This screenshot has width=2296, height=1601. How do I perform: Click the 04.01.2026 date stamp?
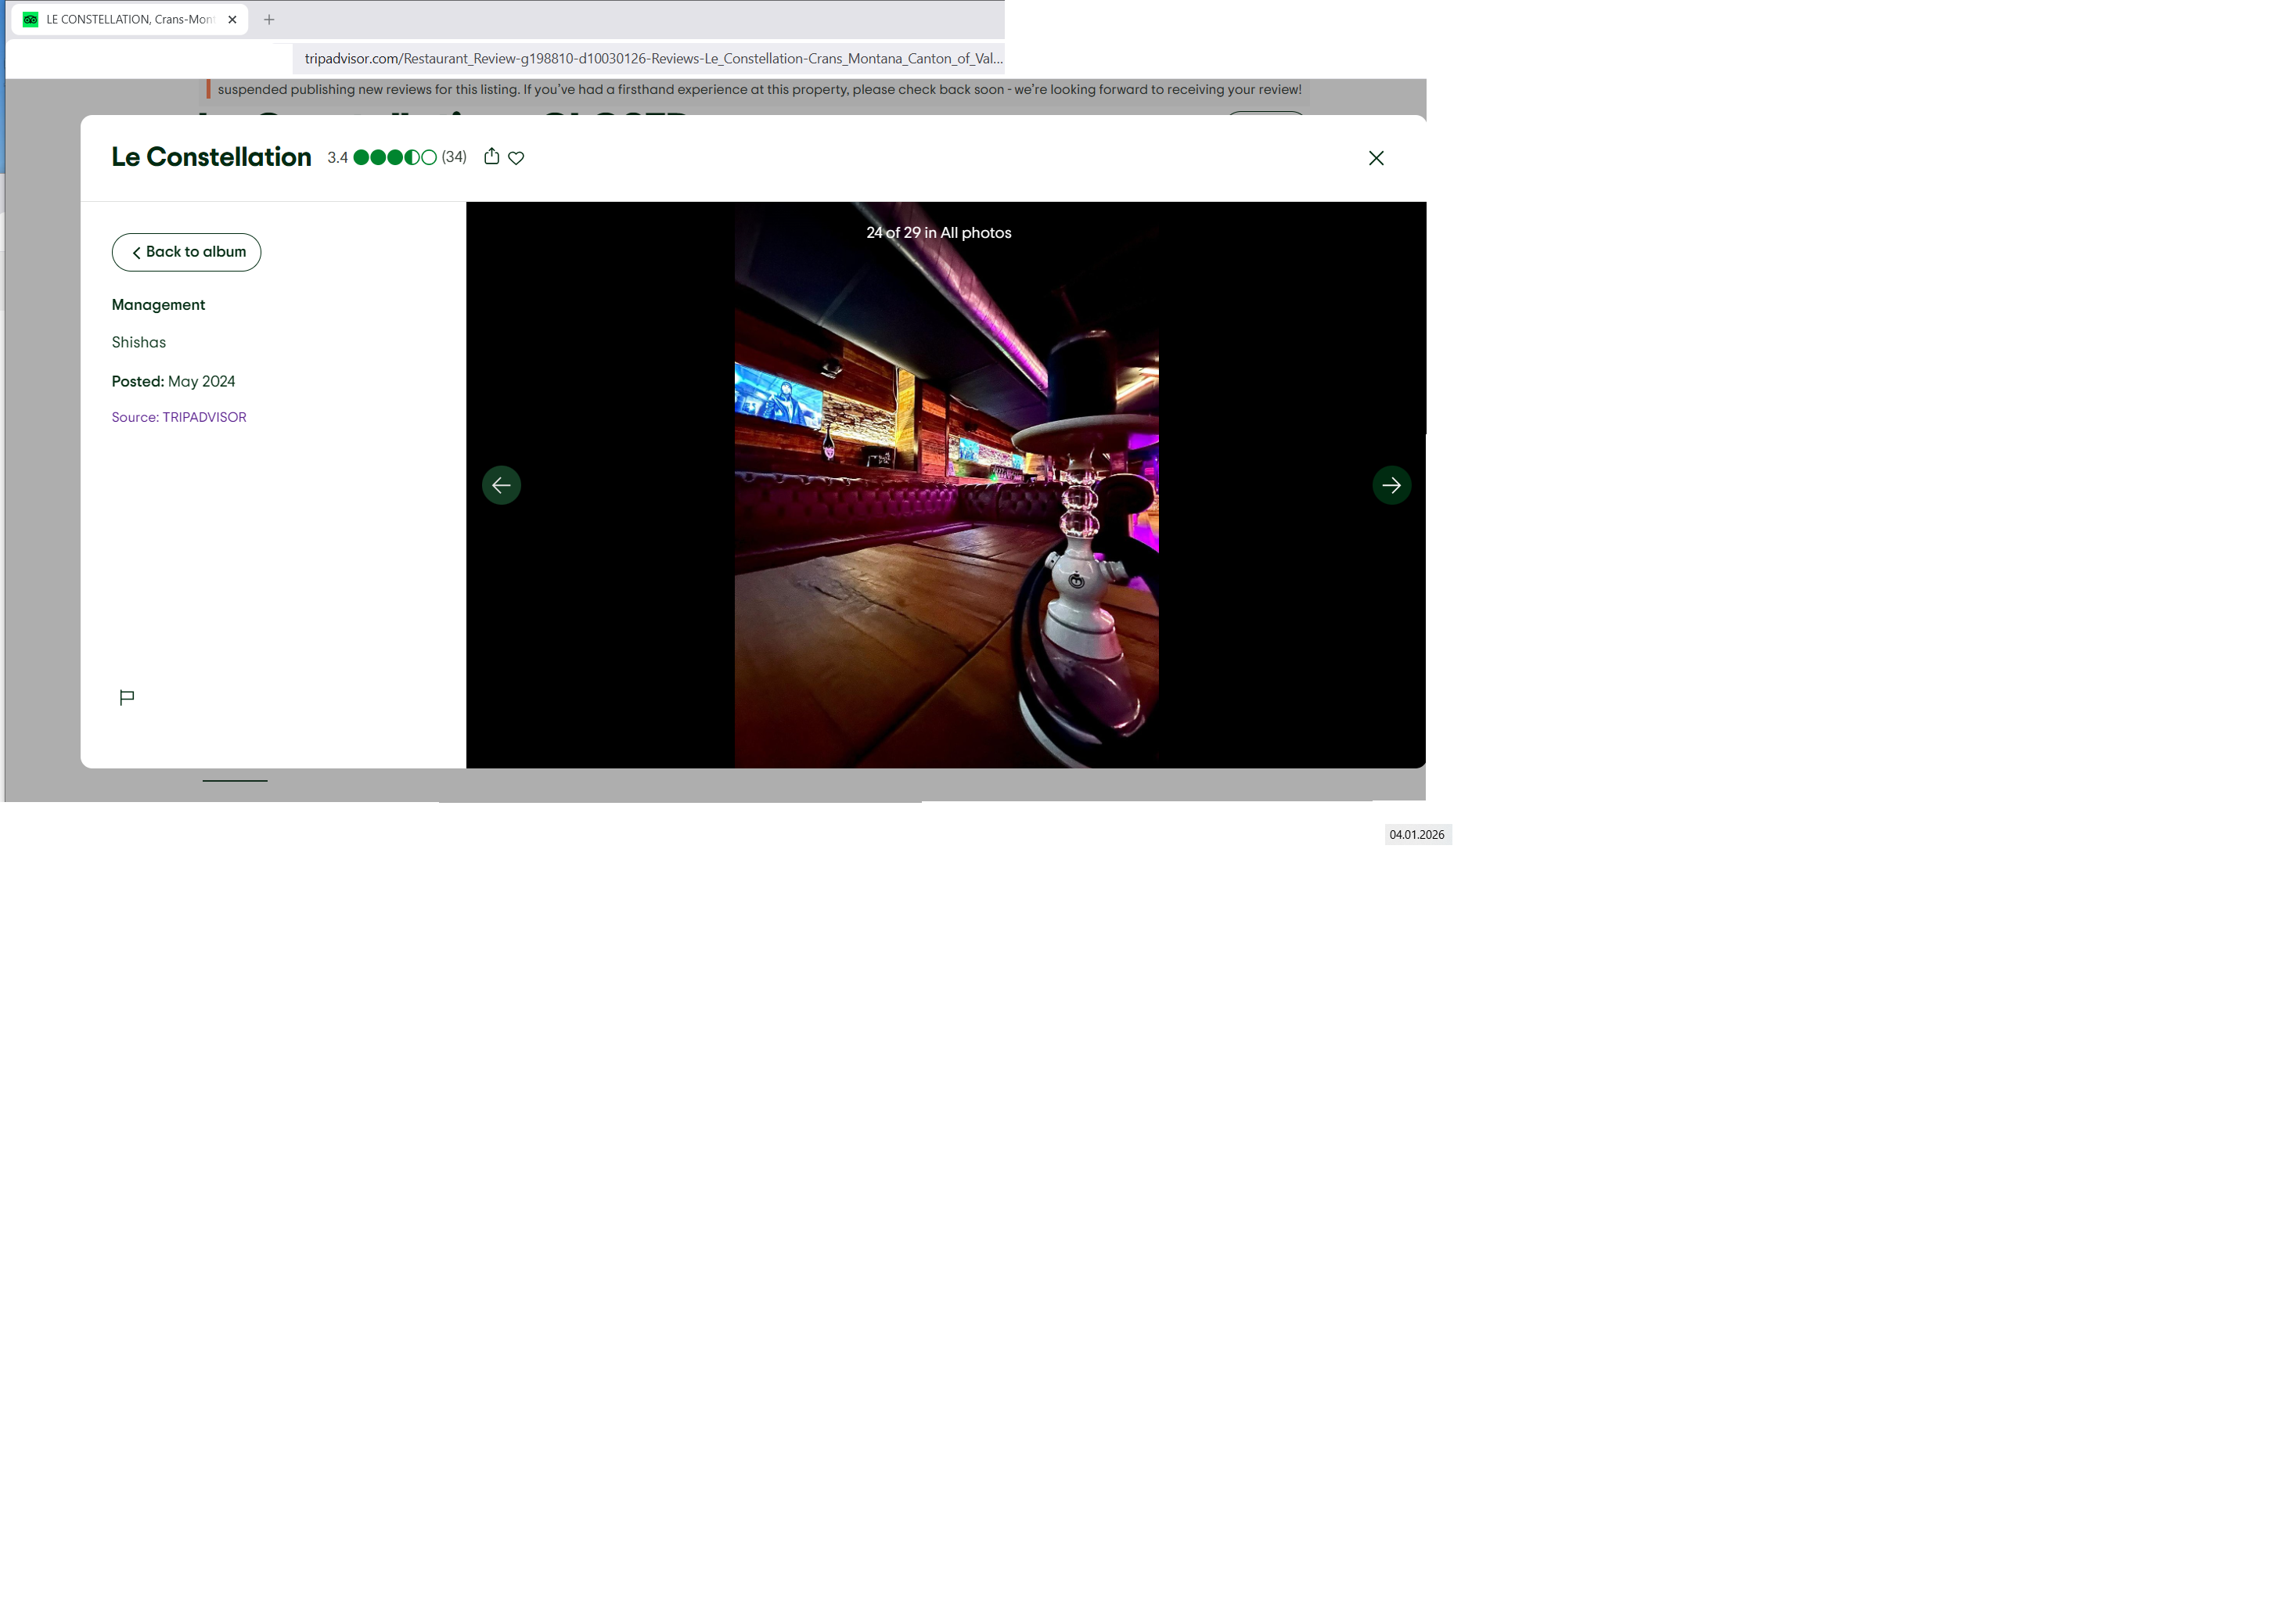pyautogui.click(x=1416, y=834)
